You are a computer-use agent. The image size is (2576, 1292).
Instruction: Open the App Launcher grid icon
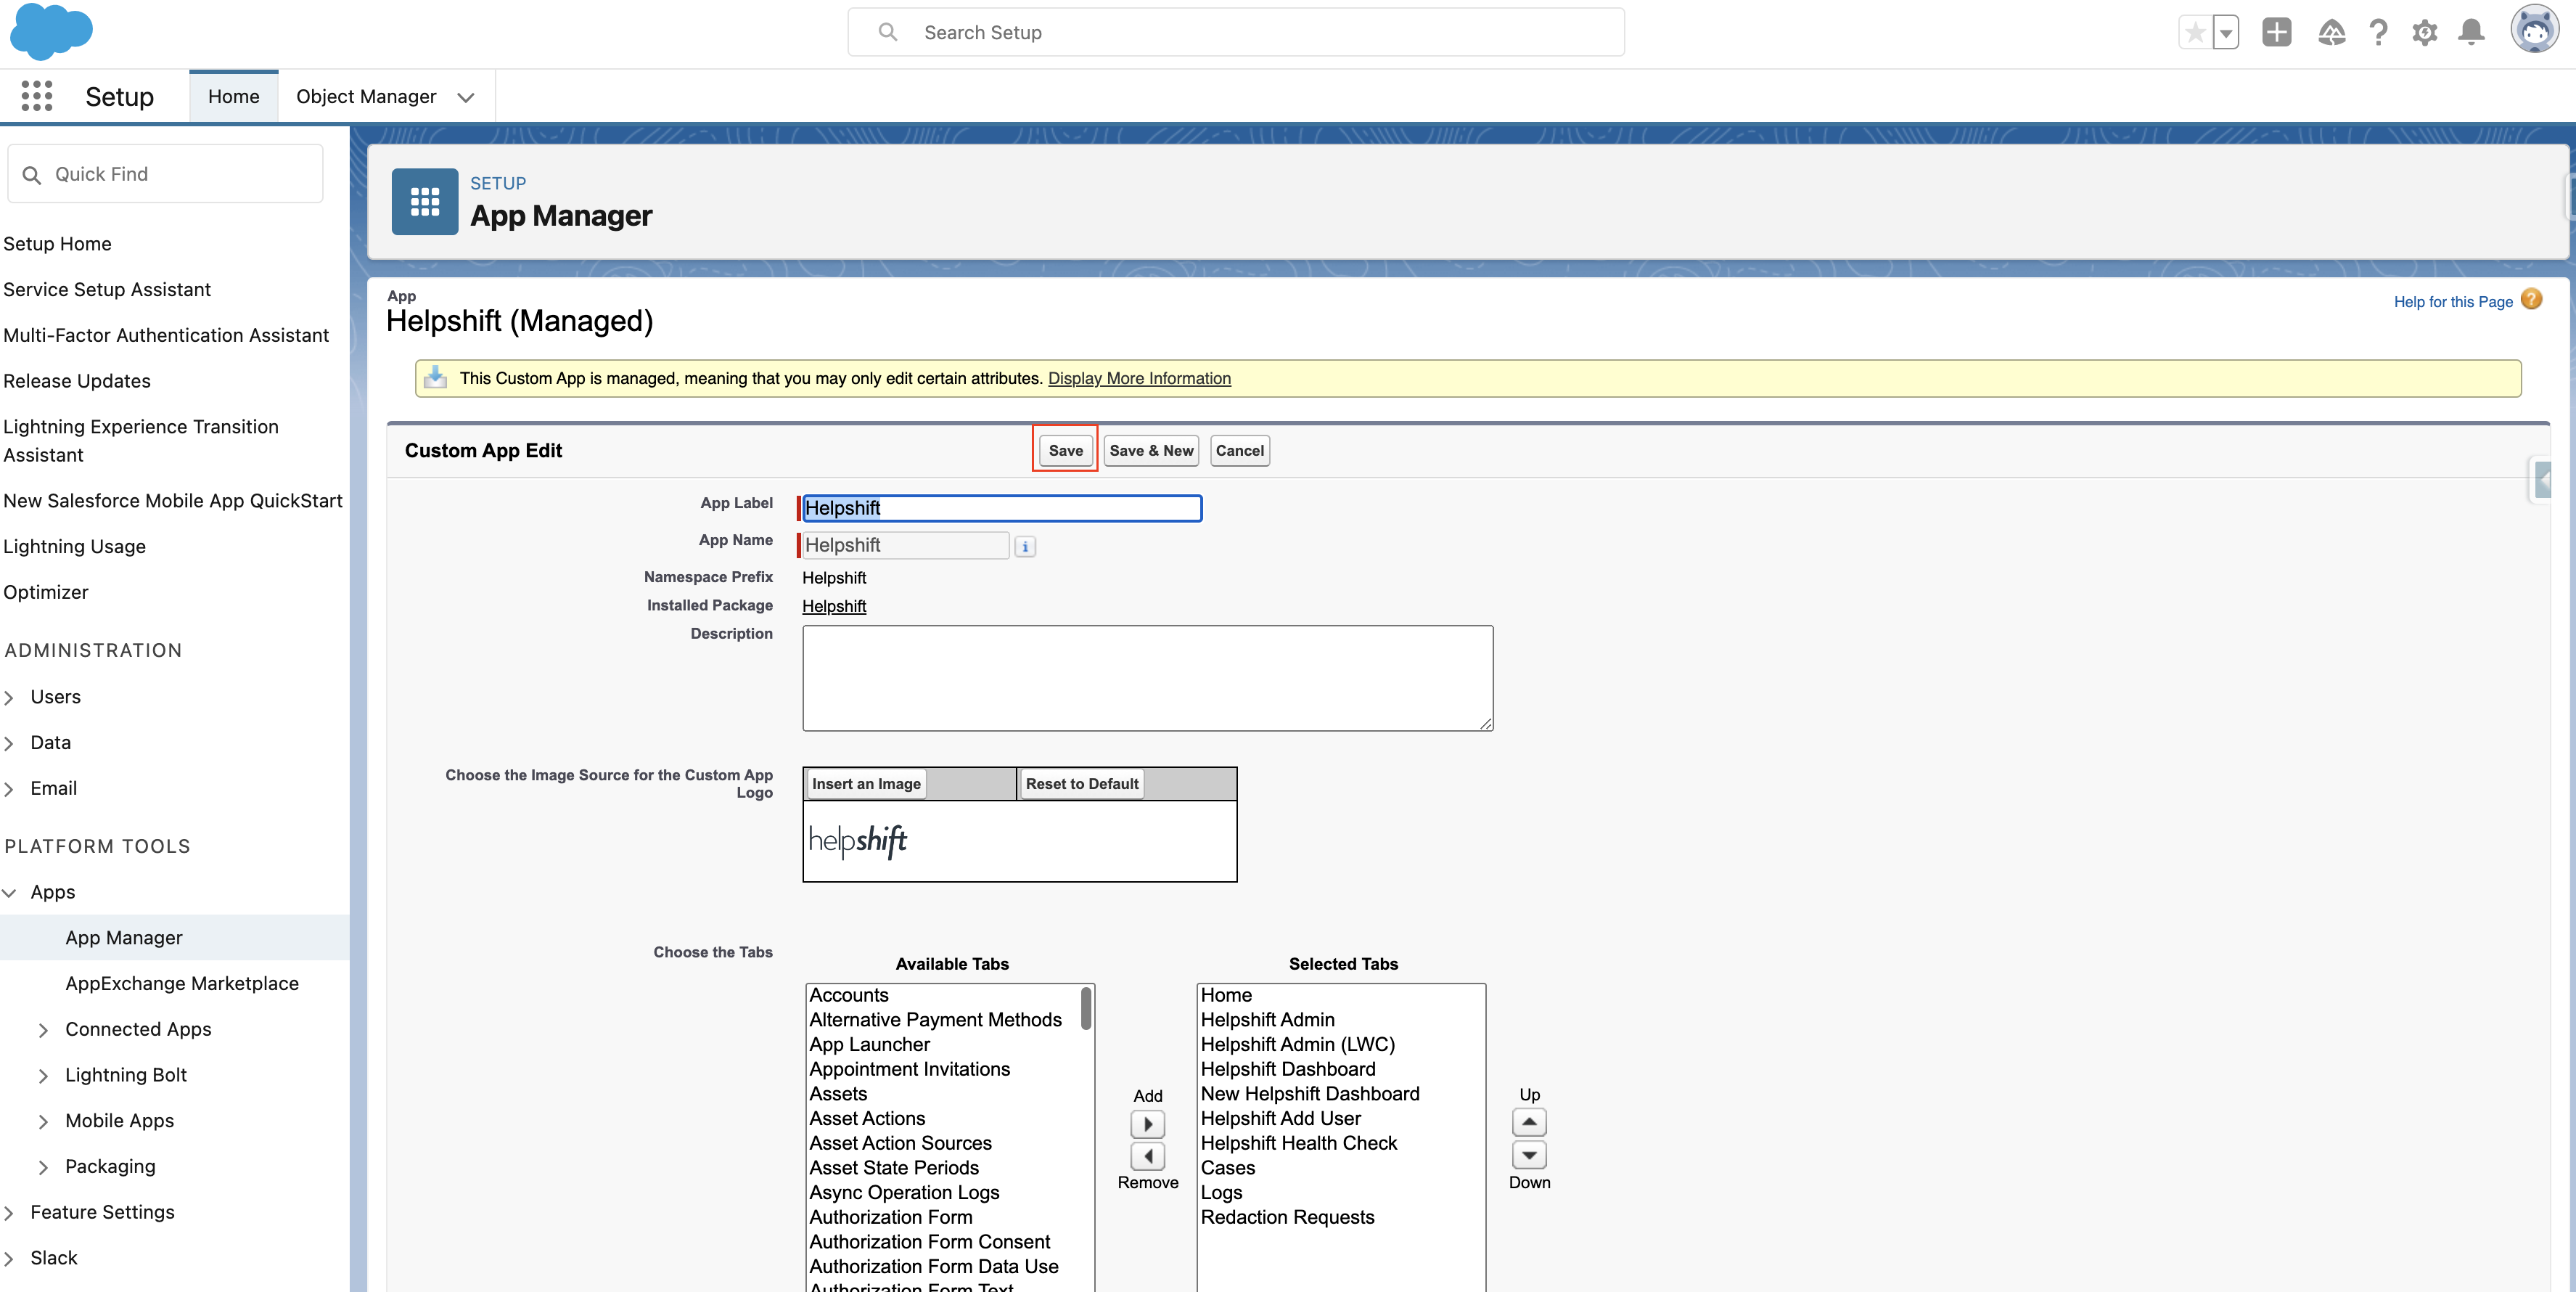(x=37, y=96)
